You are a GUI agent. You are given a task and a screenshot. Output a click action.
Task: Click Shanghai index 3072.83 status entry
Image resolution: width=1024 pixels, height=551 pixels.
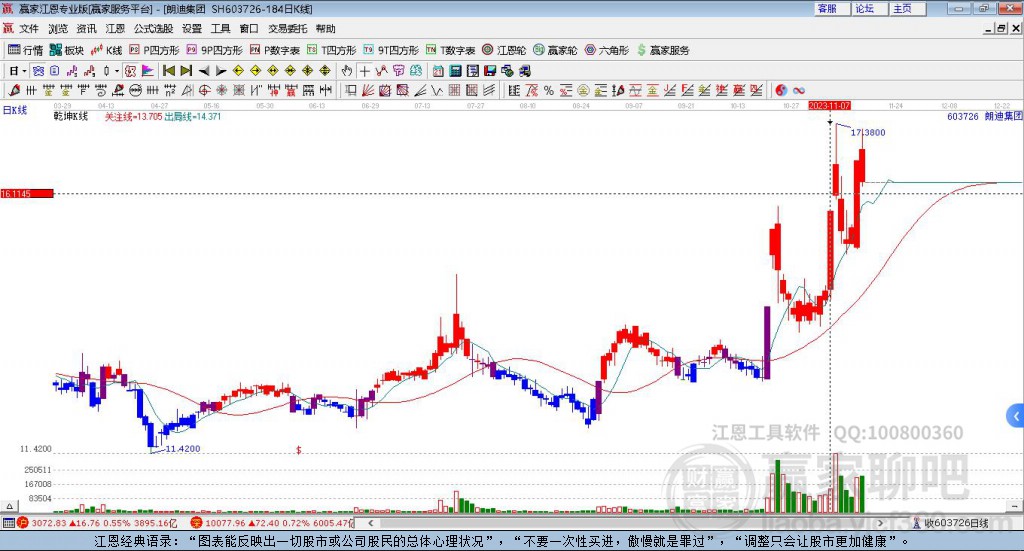97,523
